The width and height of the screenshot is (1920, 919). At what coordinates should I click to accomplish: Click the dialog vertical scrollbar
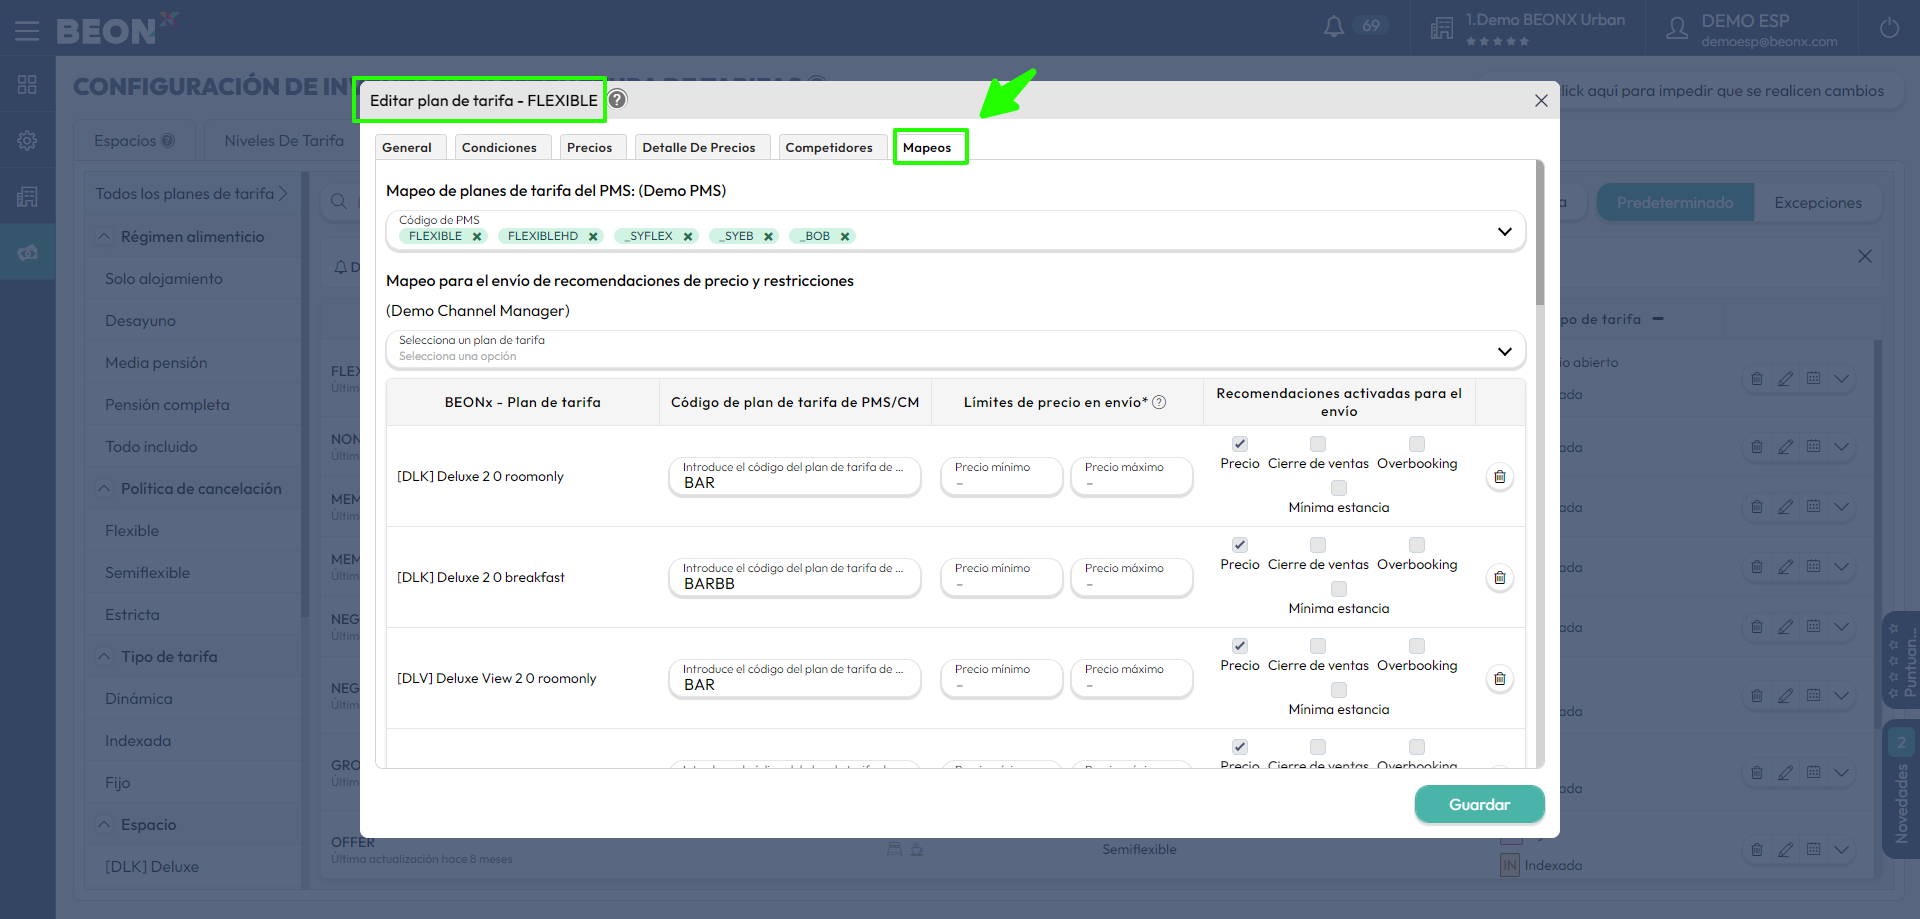pos(1539,234)
